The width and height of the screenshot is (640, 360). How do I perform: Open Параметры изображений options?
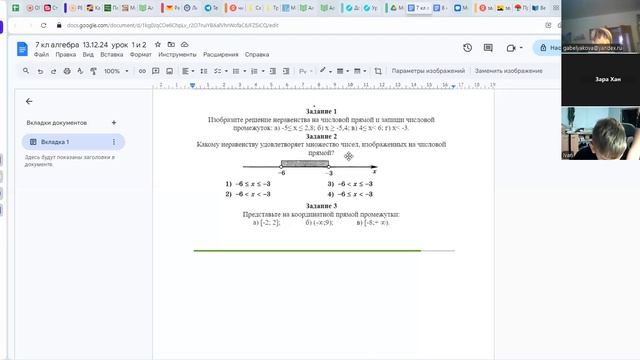coord(428,71)
